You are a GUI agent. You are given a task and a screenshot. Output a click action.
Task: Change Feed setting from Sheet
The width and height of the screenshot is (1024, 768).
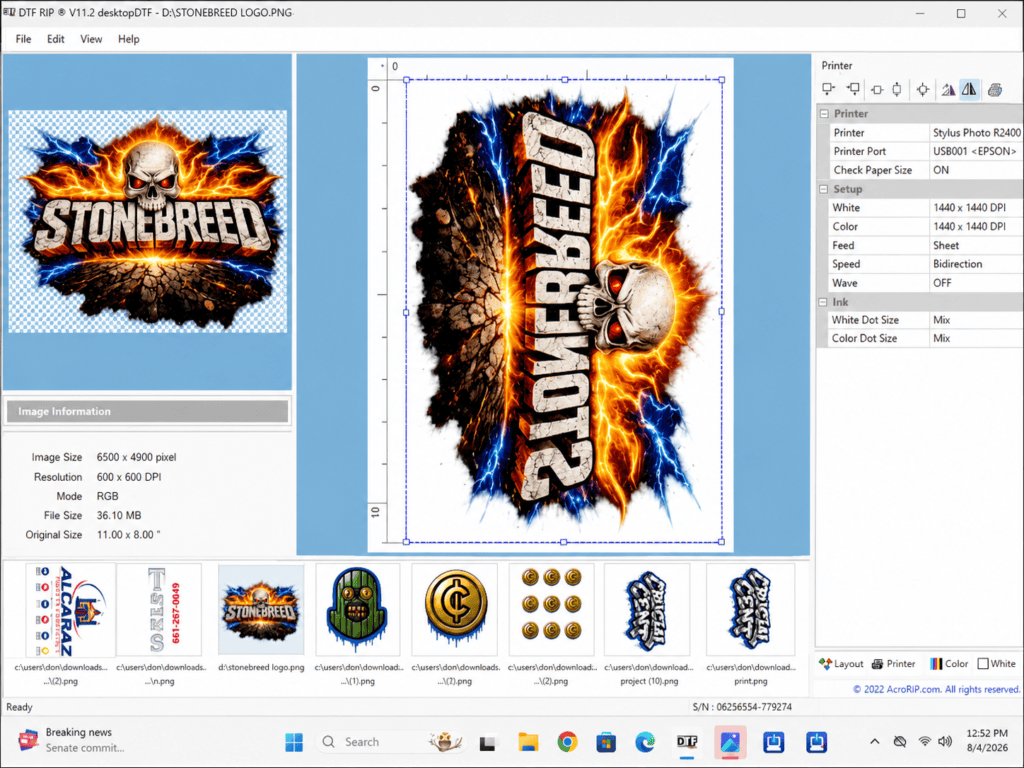[x=976, y=246]
